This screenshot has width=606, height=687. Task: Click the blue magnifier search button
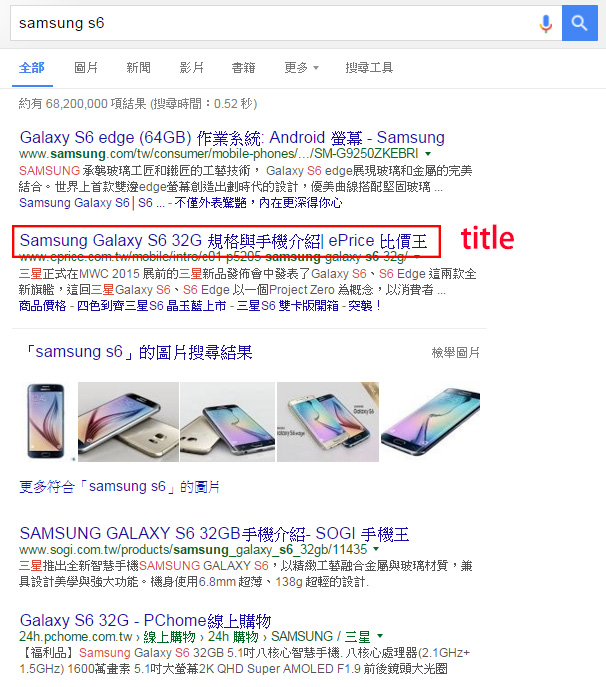tap(580, 23)
